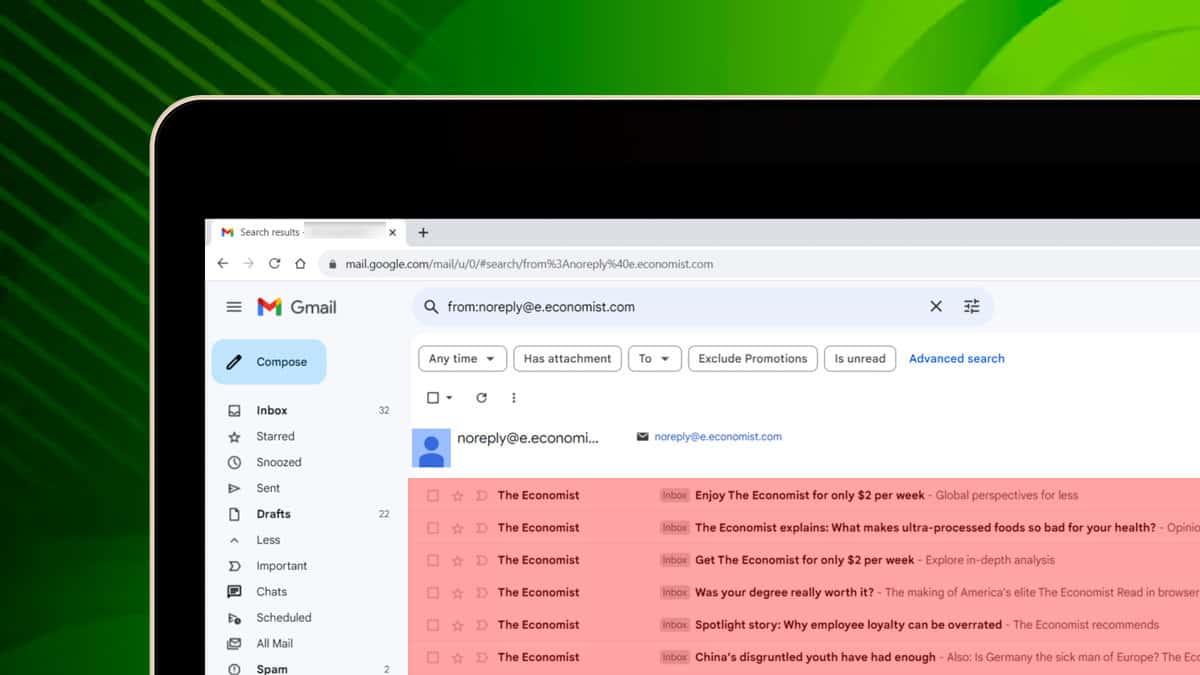The height and width of the screenshot is (675, 1200).
Task: Go to the browser home icon
Action: pos(300,264)
